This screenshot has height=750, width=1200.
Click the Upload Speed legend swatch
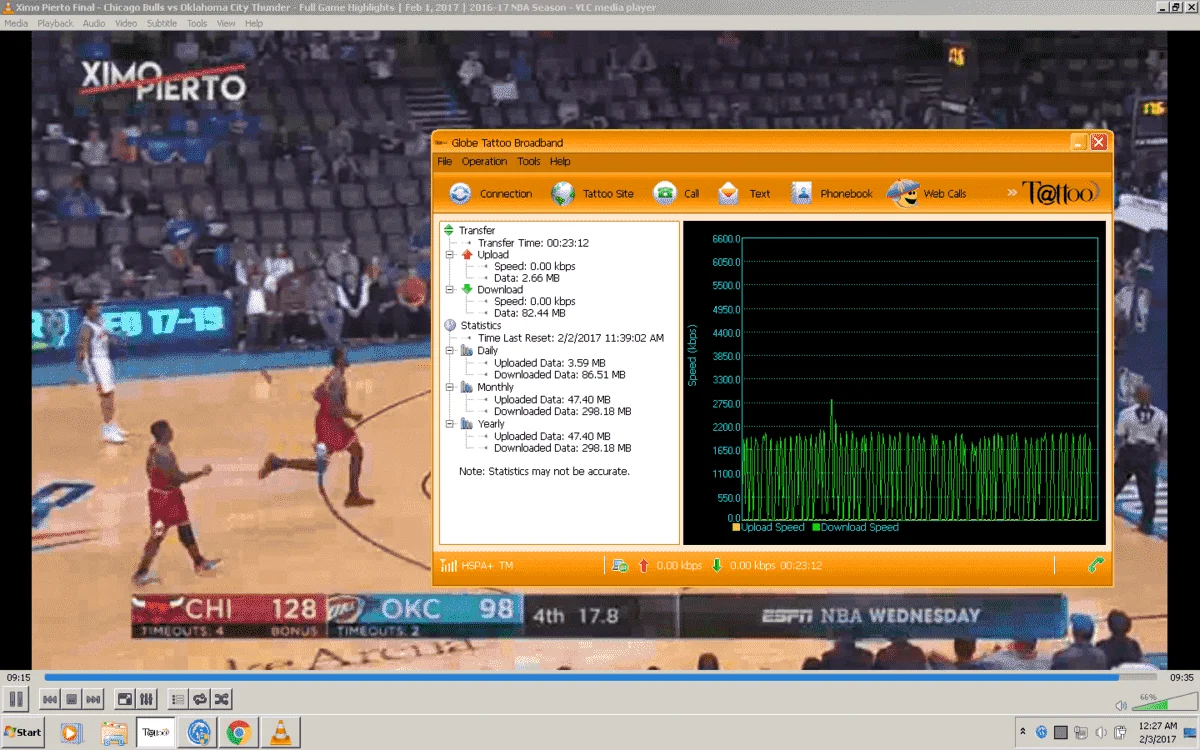(x=737, y=527)
